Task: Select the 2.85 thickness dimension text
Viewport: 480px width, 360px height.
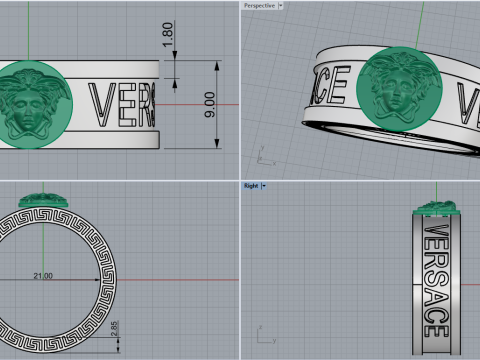Action: tap(114, 329)
